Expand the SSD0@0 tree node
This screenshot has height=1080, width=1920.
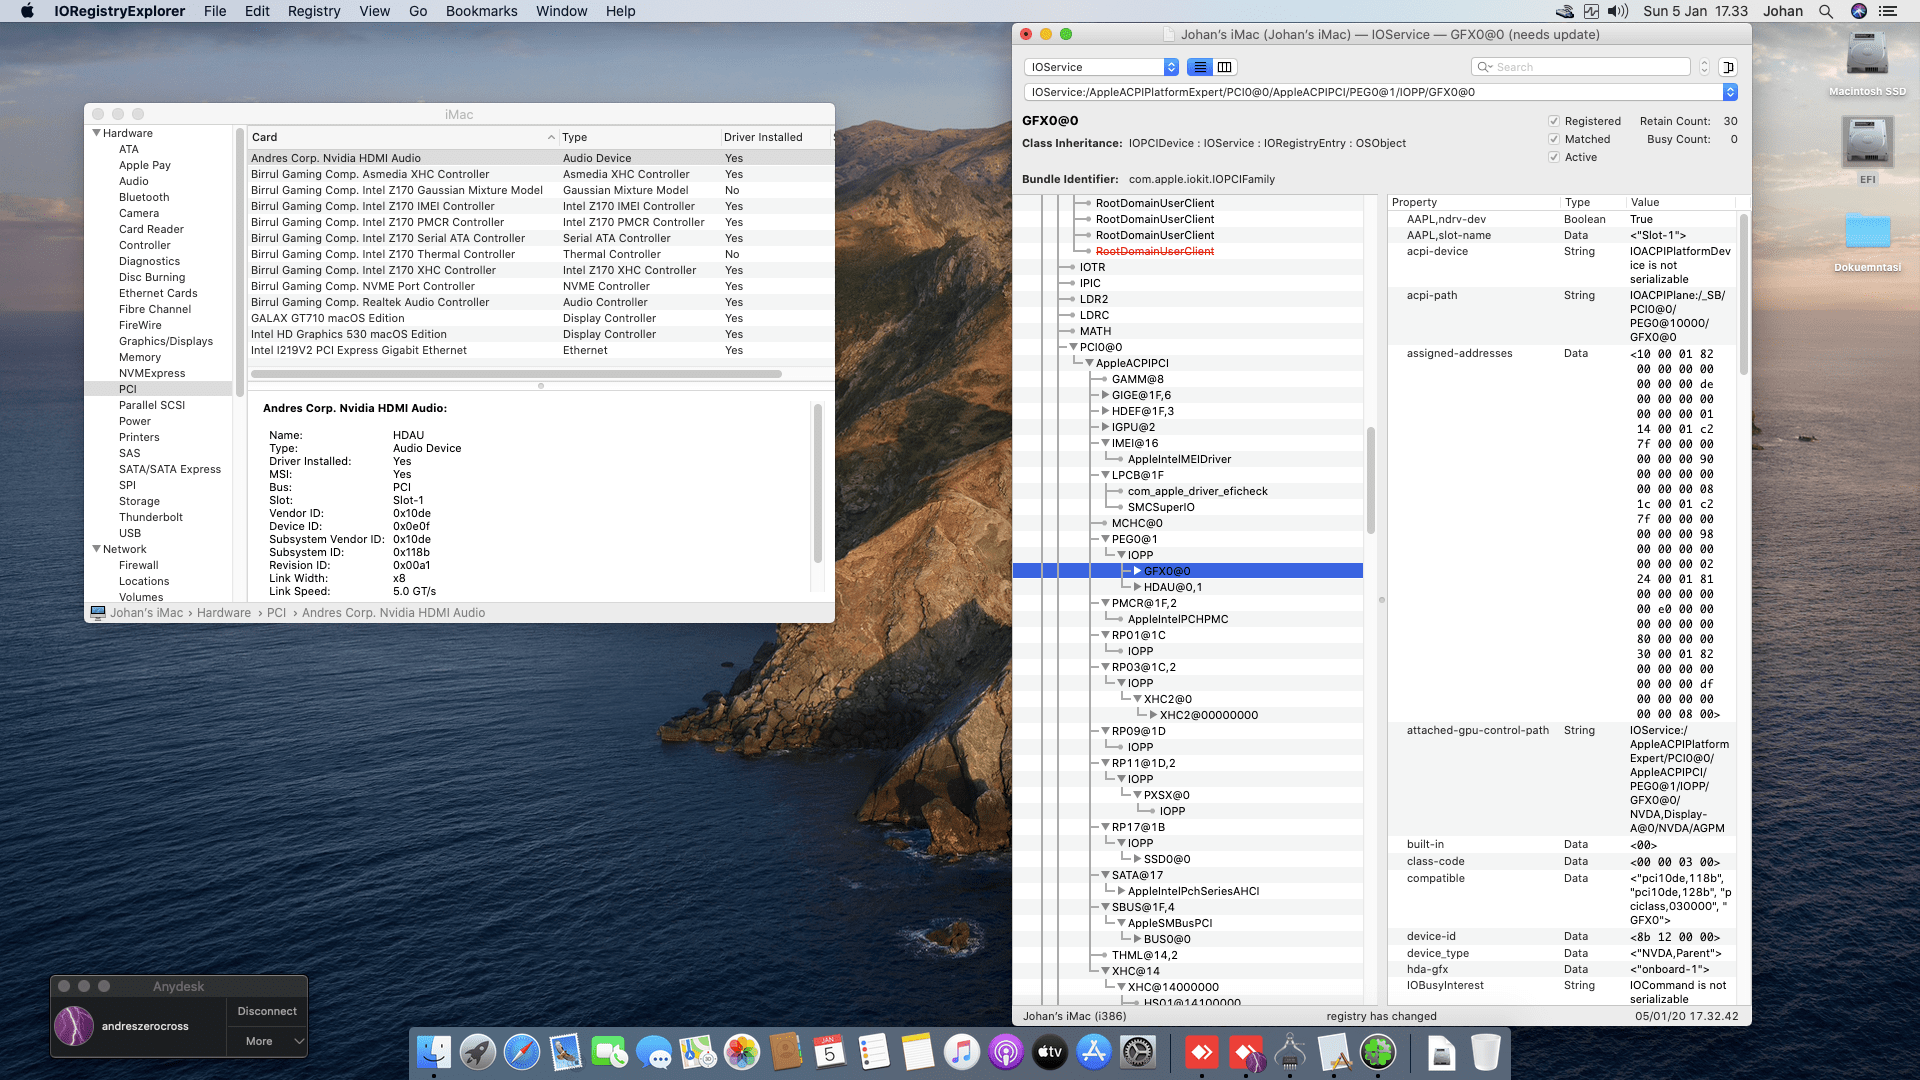pyautogui.click(x=1137, y=859)
